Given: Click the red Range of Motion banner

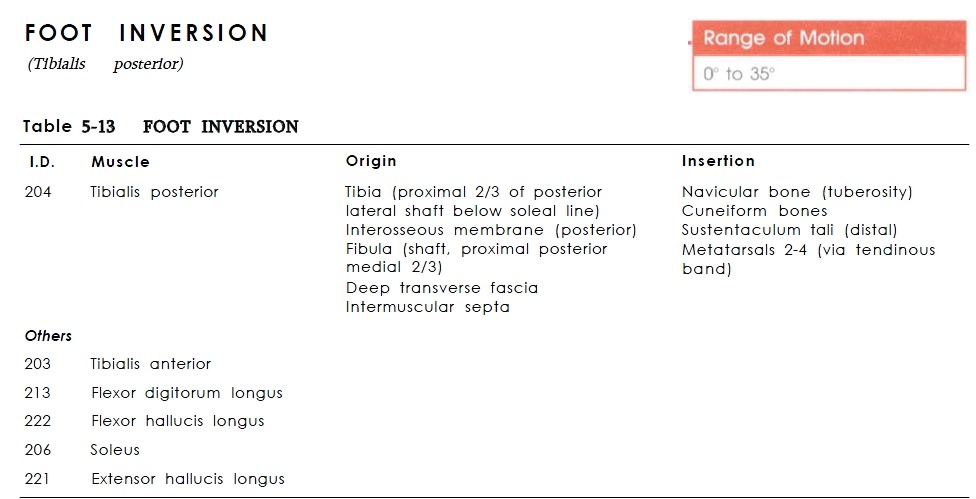Looking at the screenshot, I should 782,39.
